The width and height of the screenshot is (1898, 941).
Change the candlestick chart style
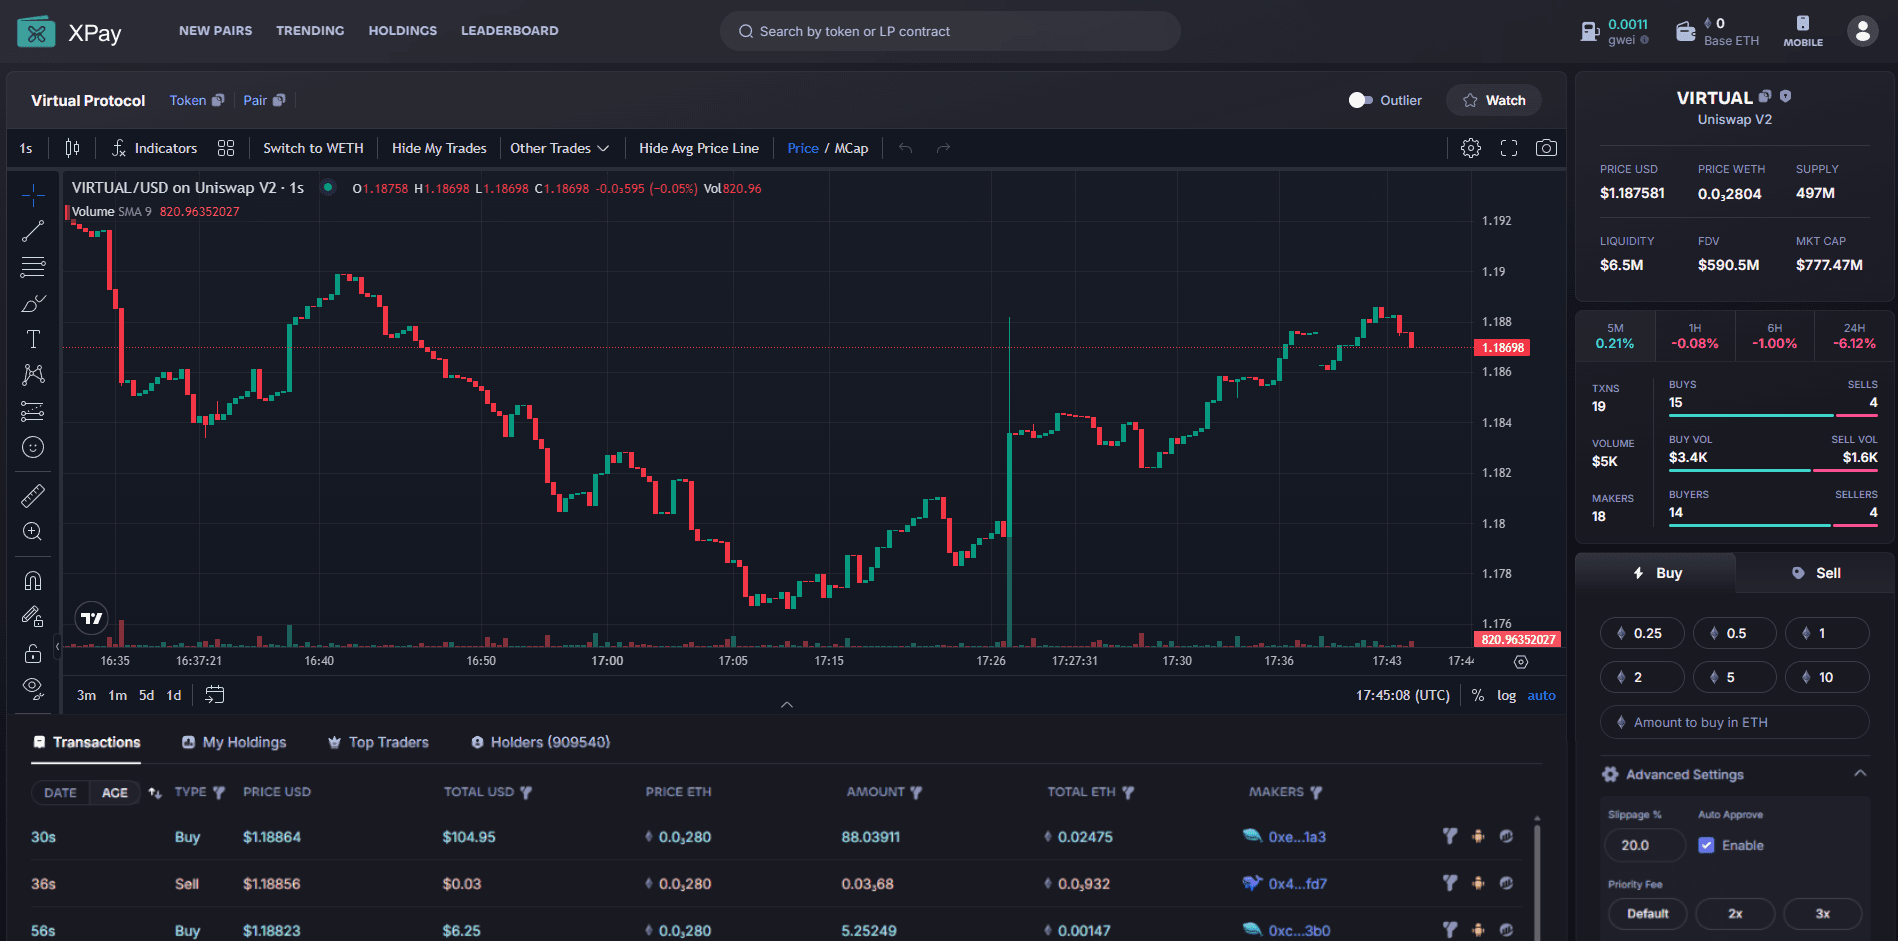[x=72, y=148]
